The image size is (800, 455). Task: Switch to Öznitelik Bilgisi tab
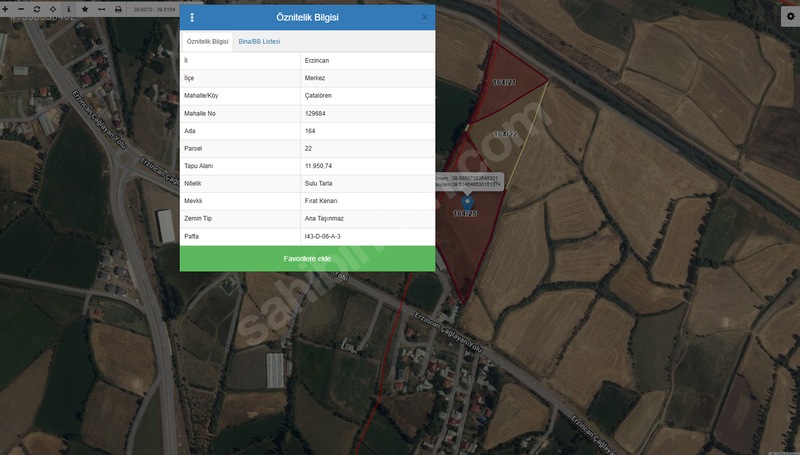pyautogui.click(x=207, y=42)
